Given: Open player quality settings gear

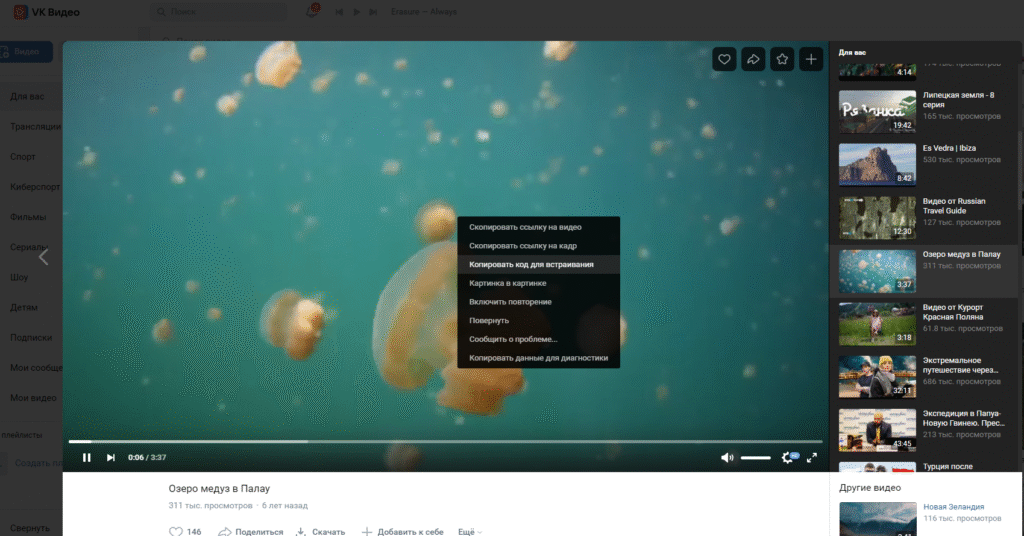Looking at the screenshot, I should click(788, 457).
